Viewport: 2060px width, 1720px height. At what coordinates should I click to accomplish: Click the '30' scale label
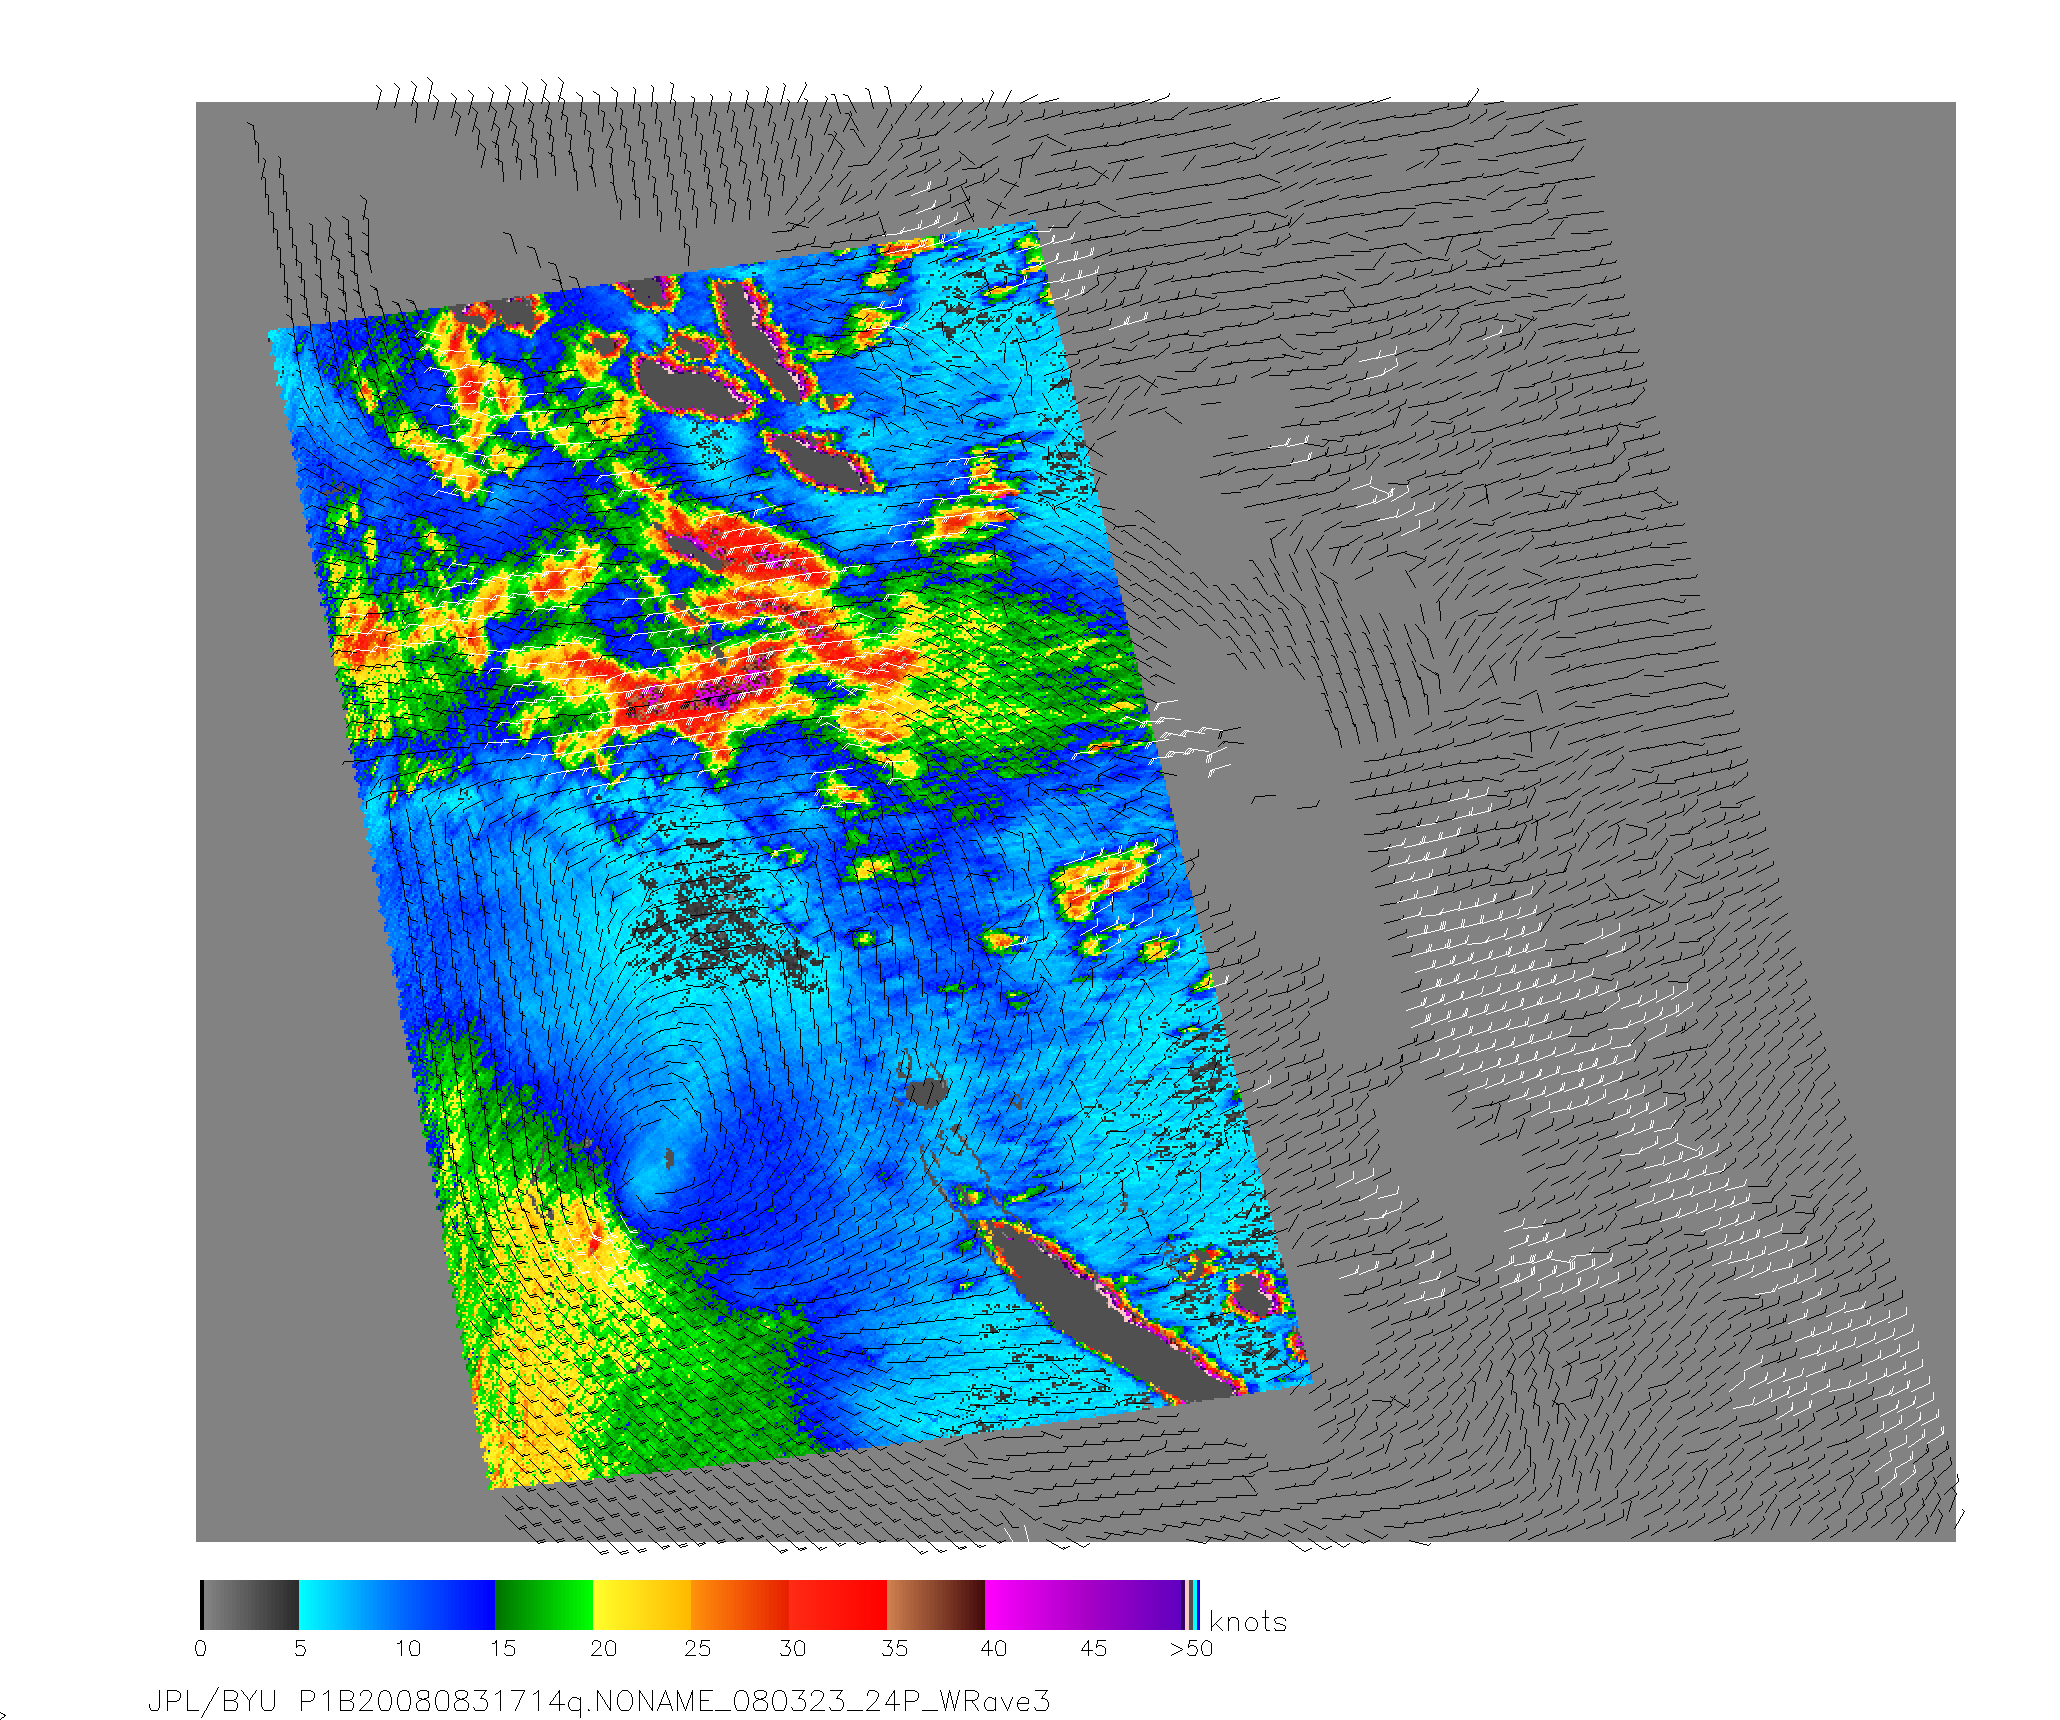792,1649
